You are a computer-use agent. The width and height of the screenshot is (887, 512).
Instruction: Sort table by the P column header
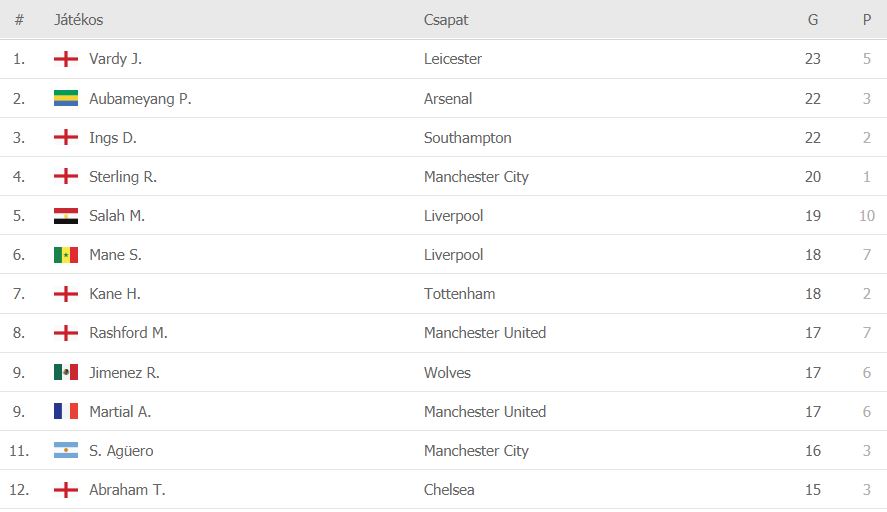click(866, 20)
